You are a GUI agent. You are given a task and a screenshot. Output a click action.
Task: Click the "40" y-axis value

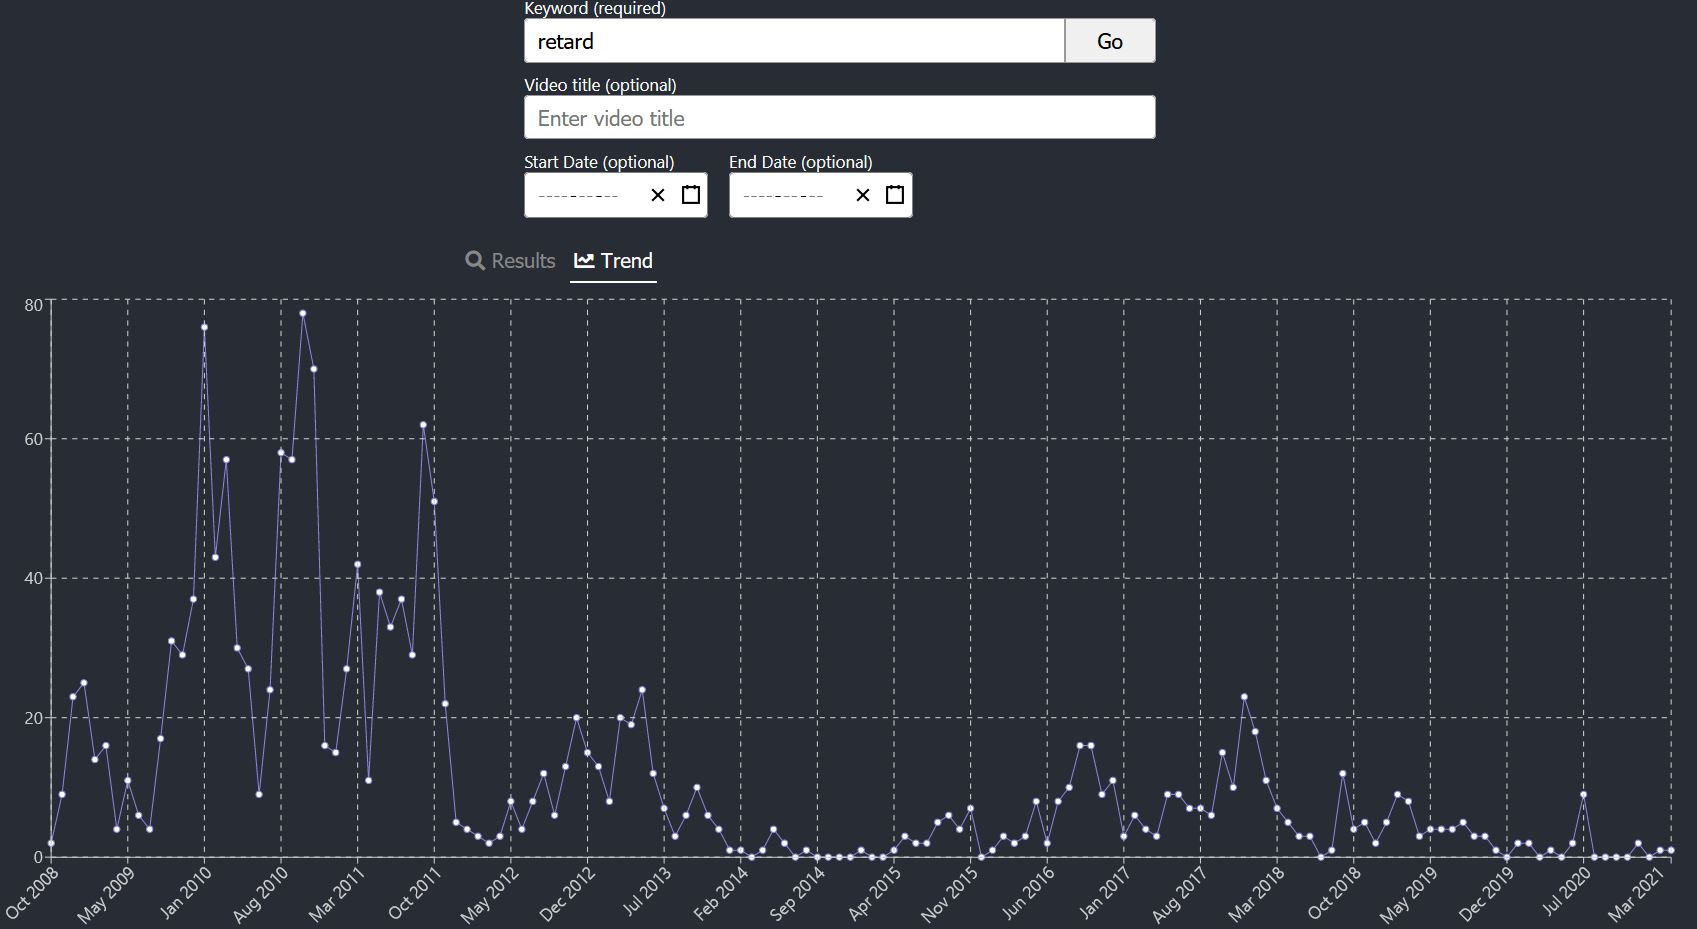(x=34, y=579)
